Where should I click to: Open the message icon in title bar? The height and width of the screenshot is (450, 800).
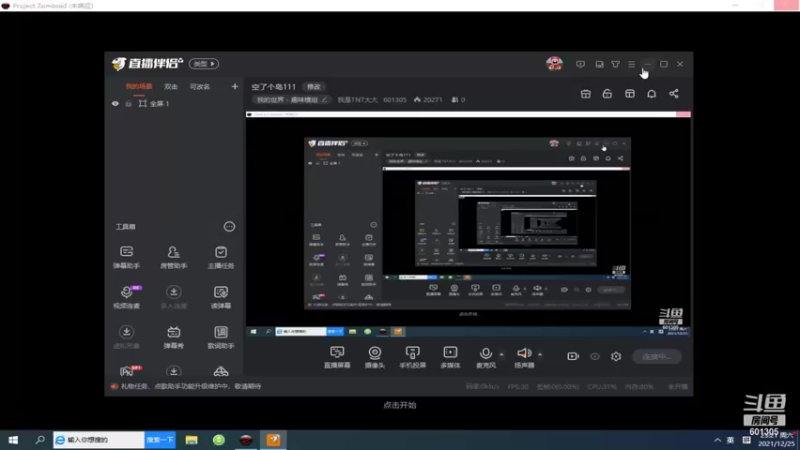(580, 64)
